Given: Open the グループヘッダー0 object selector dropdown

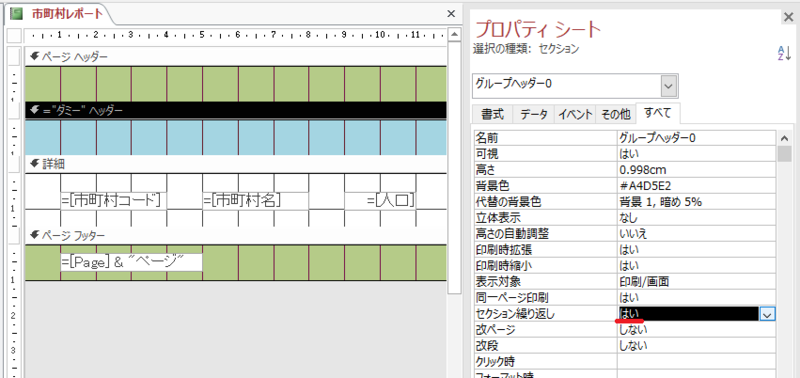Looking at the screenshot, I should click(669, 86).
